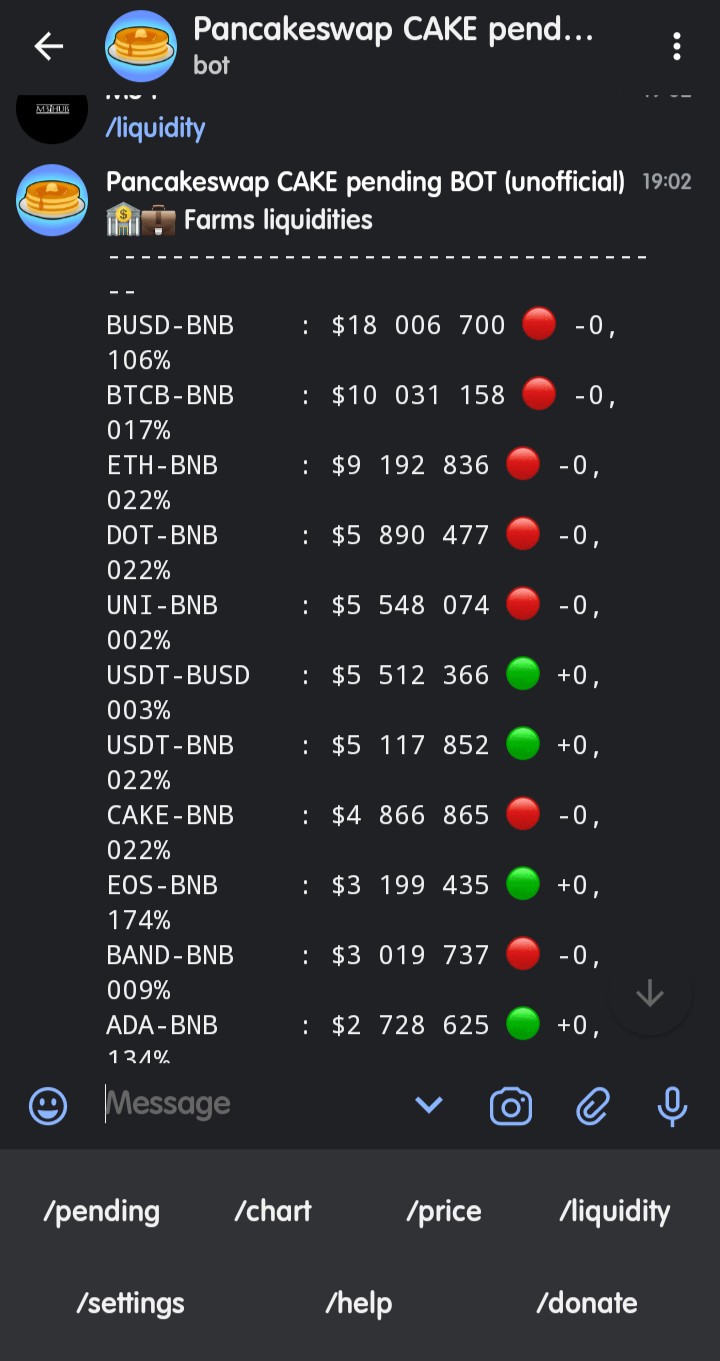Open /settings from the bot keyboard

[x=130, y=1303]
